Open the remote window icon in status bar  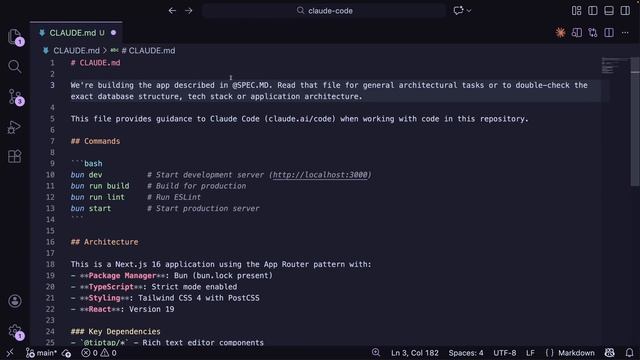point(10,353)
